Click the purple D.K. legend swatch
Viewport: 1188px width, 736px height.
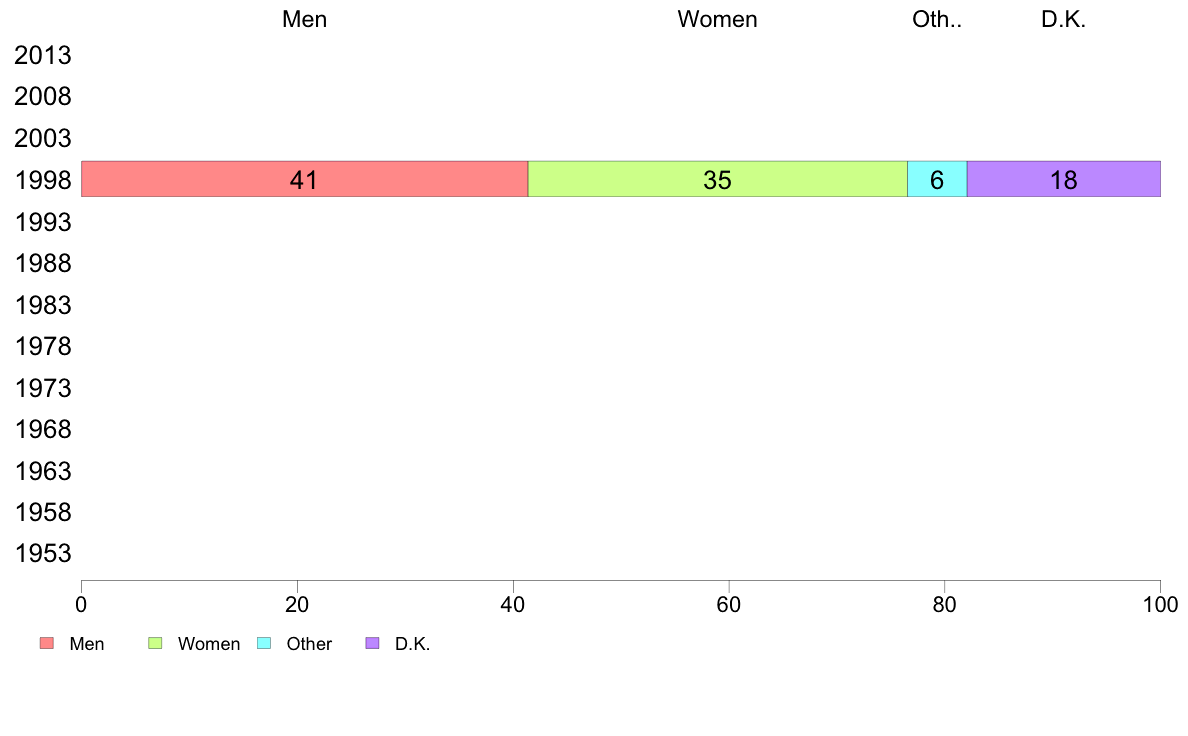tap(372, 643)
